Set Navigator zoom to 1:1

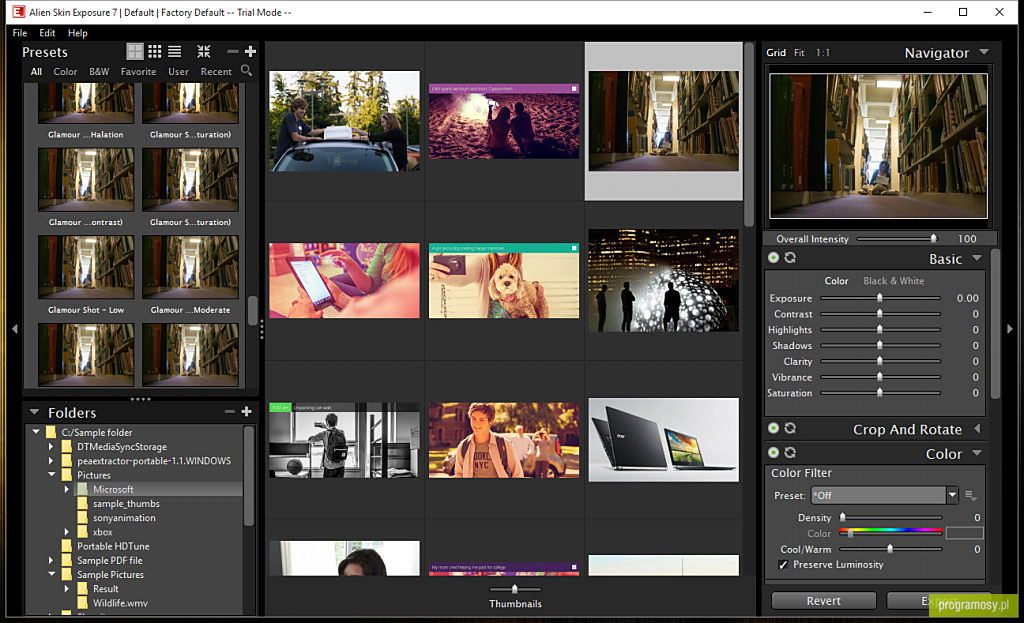point(823,52)
